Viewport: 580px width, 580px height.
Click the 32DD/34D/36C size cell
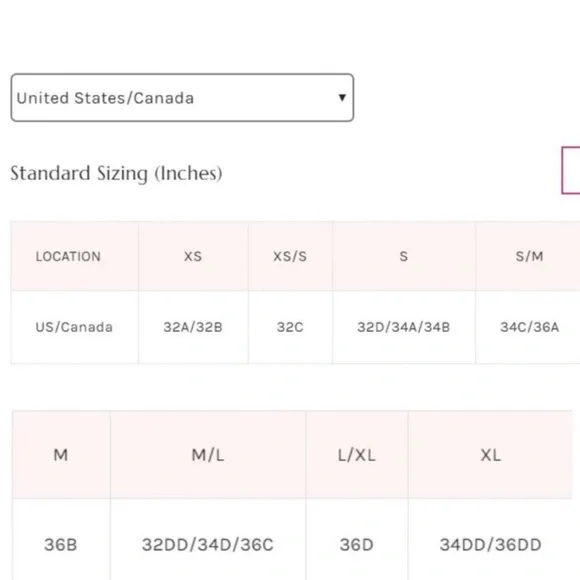tap(208, 544)
